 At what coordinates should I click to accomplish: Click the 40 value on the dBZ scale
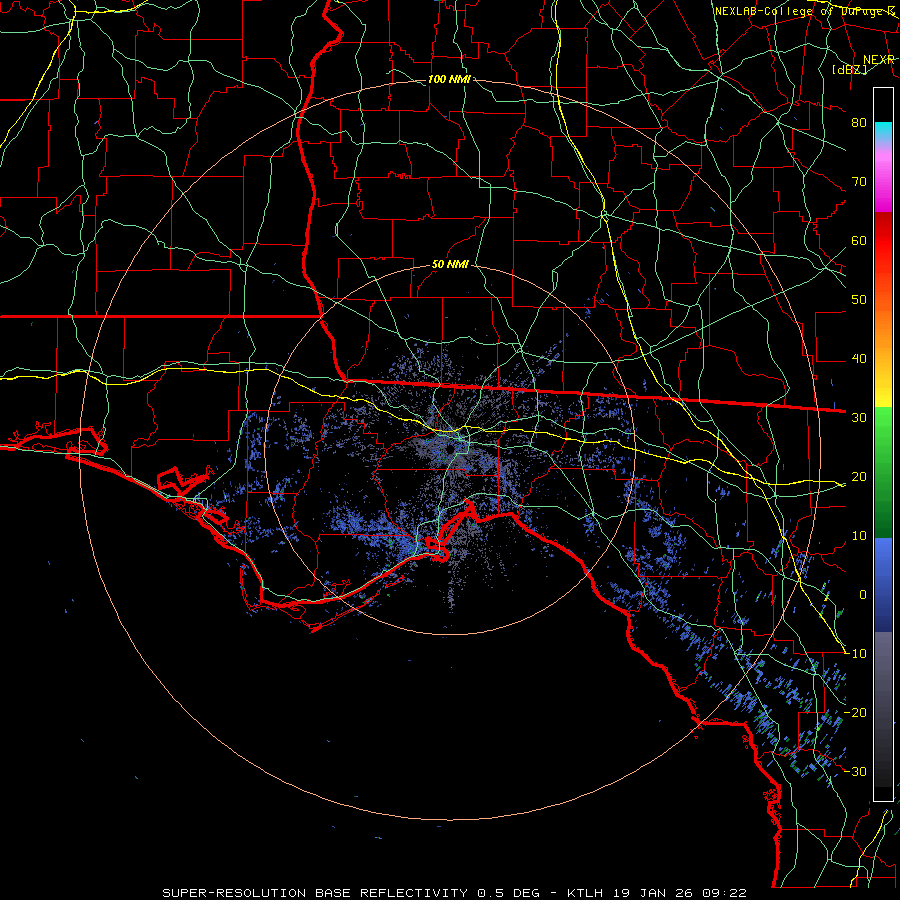tap(859, 359)
